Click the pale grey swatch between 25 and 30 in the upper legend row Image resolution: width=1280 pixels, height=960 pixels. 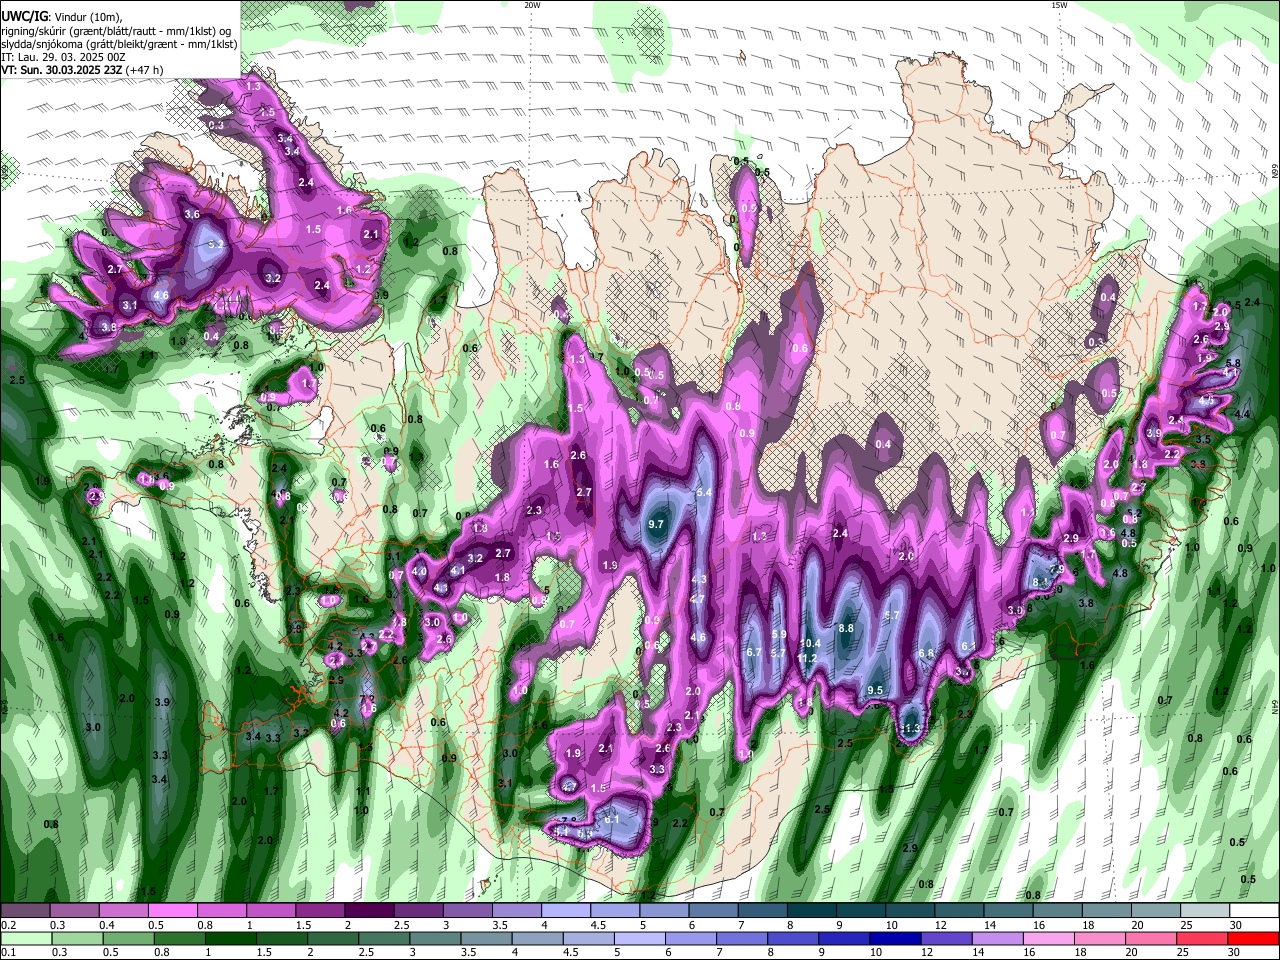[1205, 910]
